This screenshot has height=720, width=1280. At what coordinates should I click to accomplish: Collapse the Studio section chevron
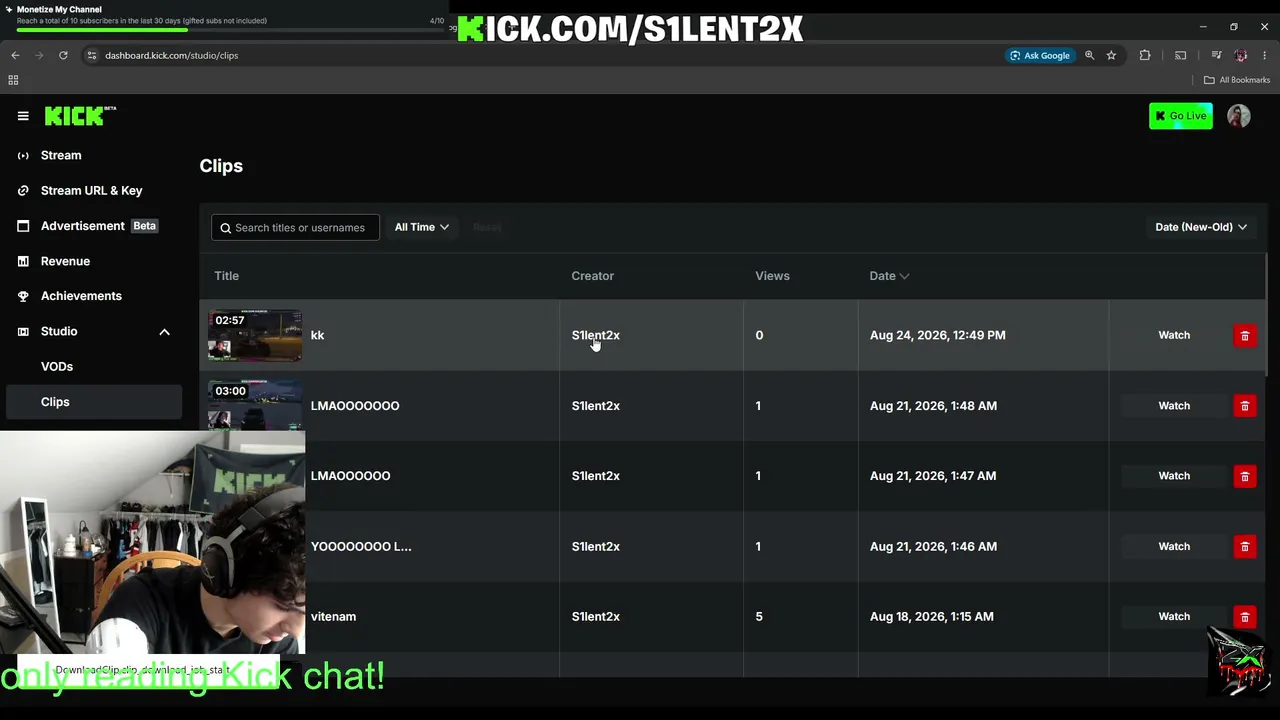pyautogui.click(x=164, y=332)
